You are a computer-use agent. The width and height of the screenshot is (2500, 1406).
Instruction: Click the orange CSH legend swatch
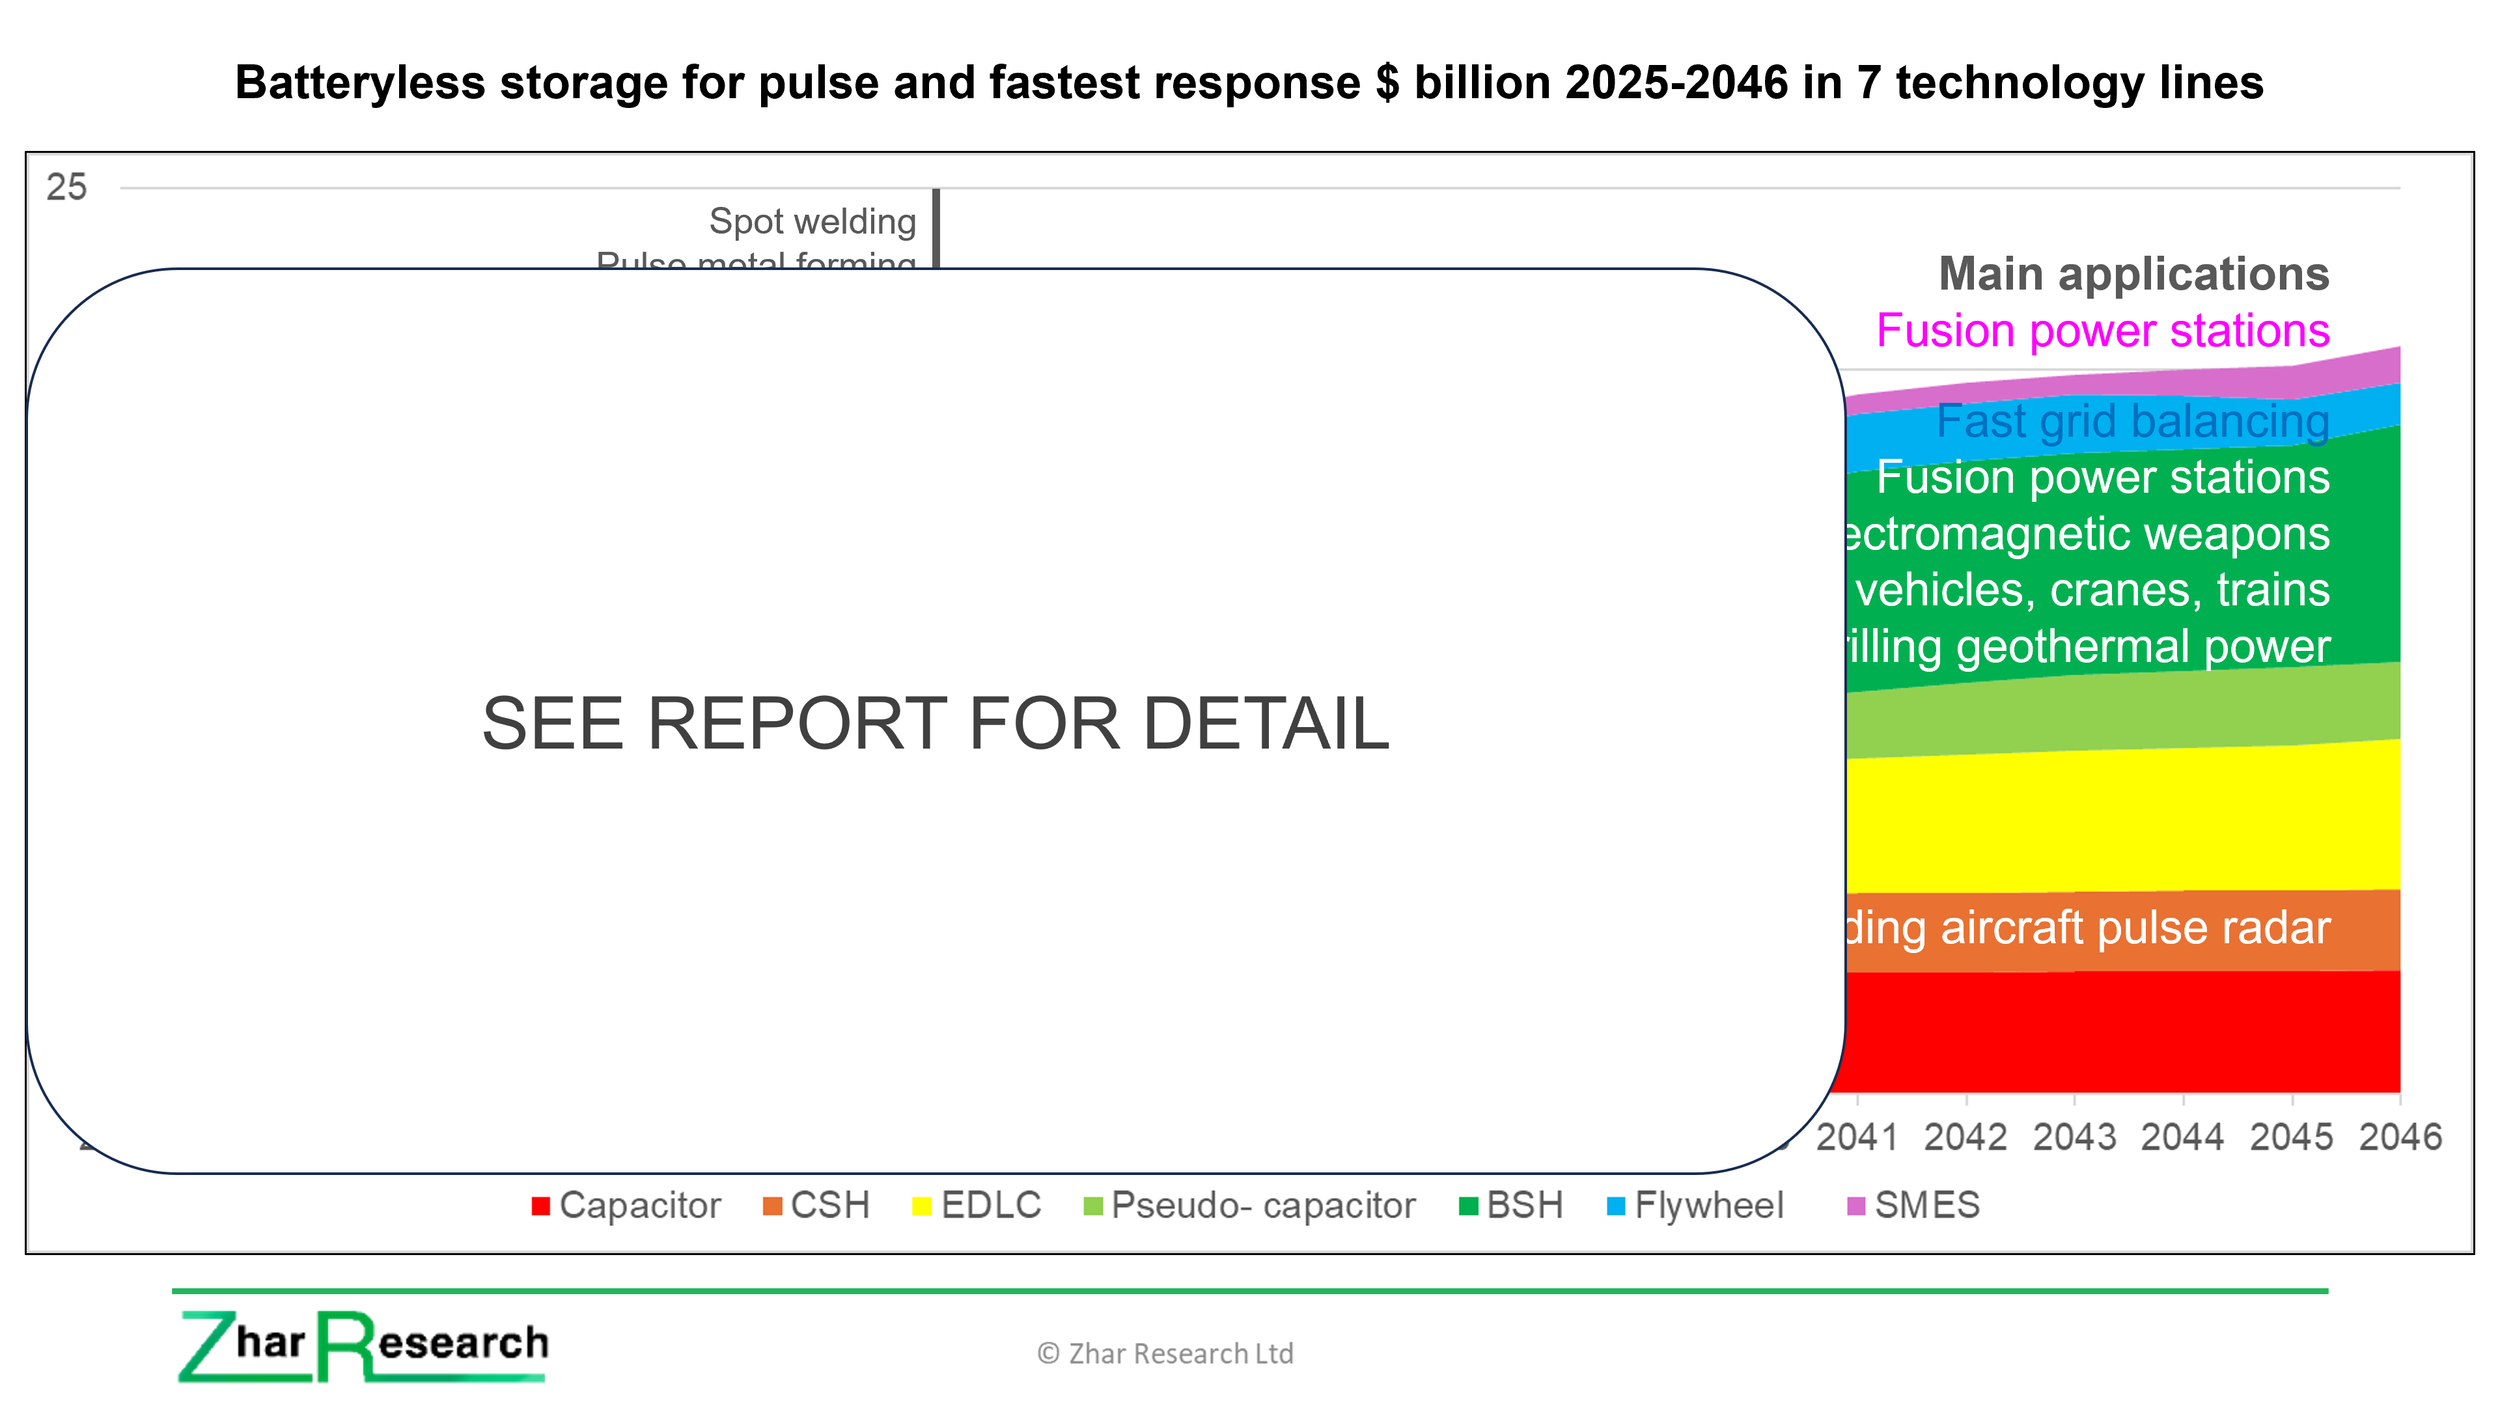point(772,1206)
